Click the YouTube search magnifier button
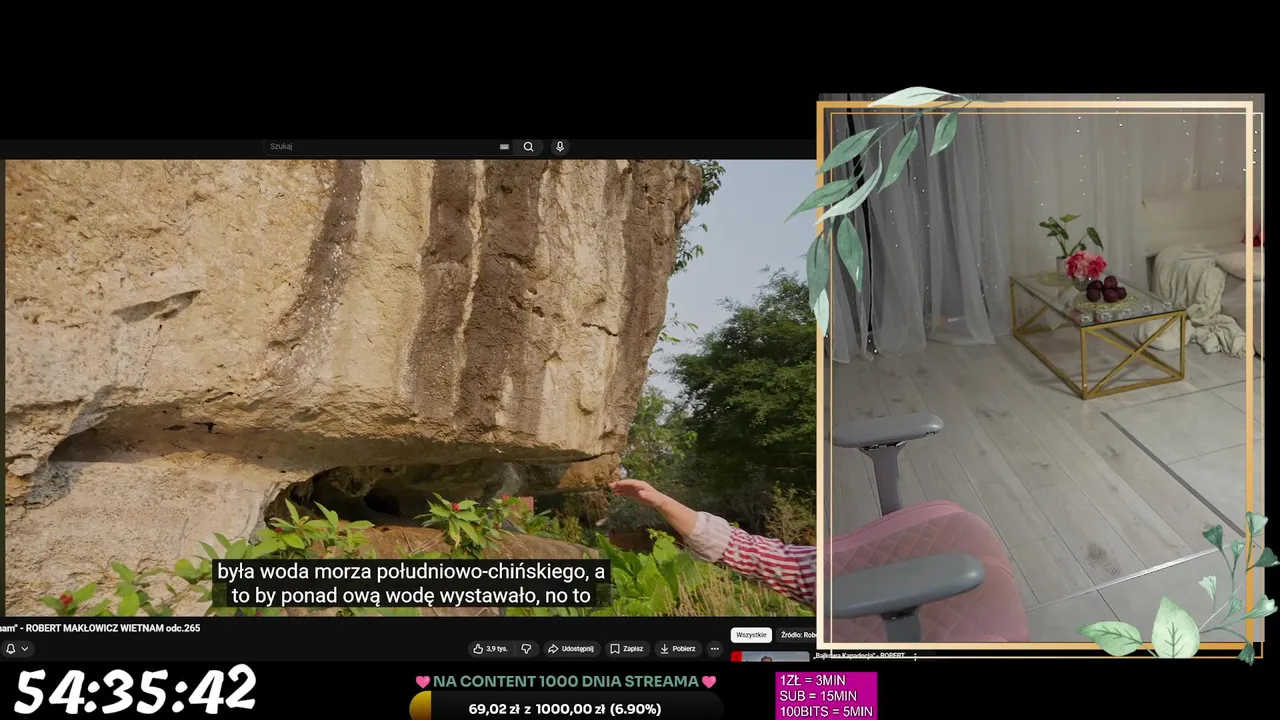This screenshot has height=720, width=1280. click(528, 146)
